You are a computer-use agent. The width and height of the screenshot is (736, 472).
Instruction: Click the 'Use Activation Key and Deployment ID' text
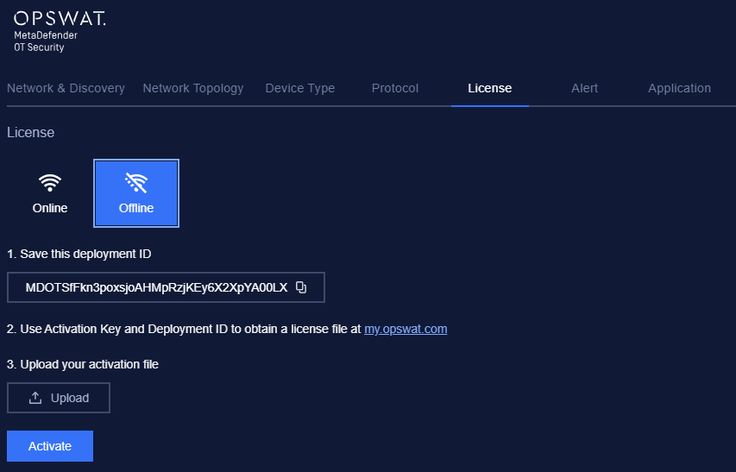click(124, 329)
